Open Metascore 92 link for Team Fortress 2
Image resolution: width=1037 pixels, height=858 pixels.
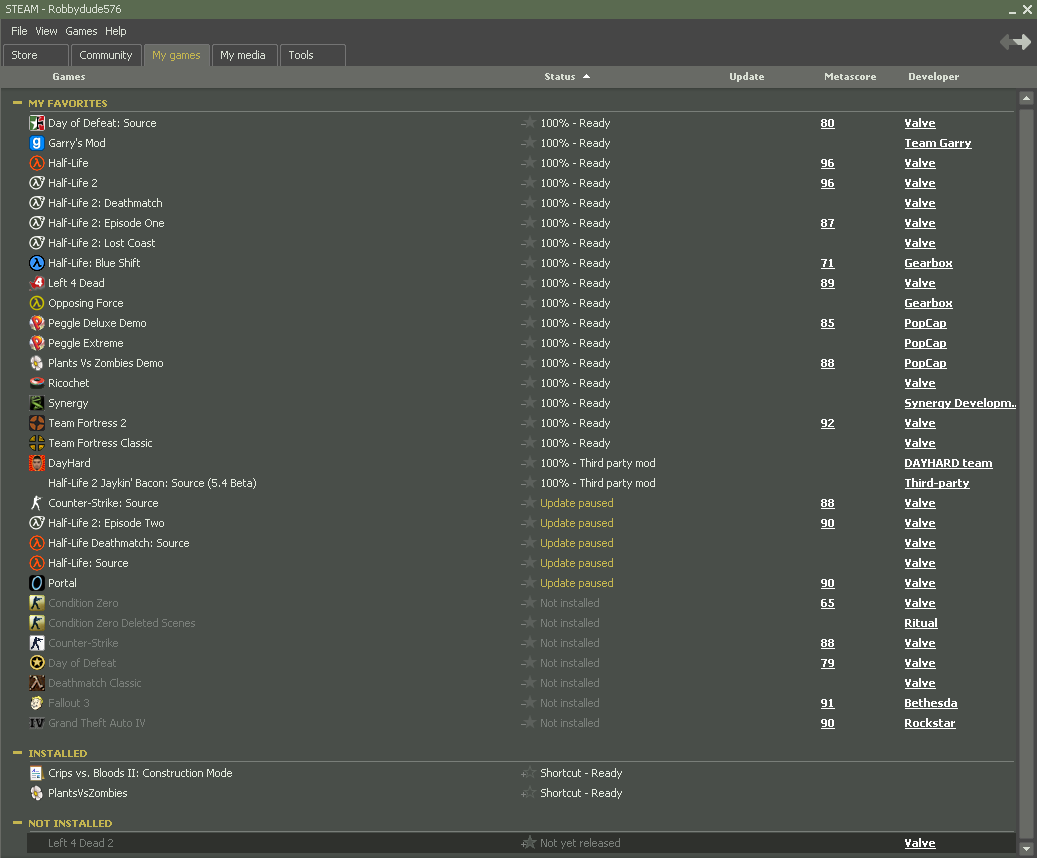click(827, 423)
